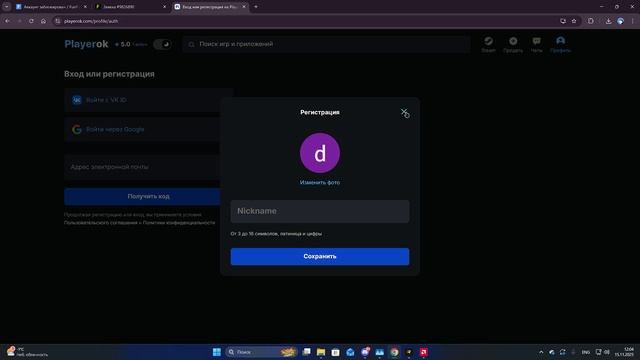The image size is (640, 360).
Task: Click the ENG language indicator
Action: (586, 352)
